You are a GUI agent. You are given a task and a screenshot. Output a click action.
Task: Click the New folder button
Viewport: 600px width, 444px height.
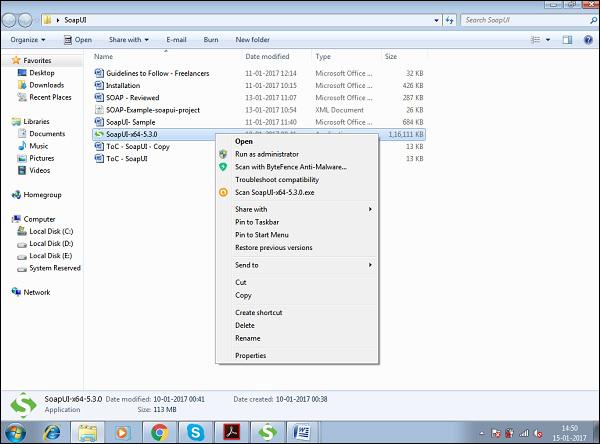[x=253, y=39]
